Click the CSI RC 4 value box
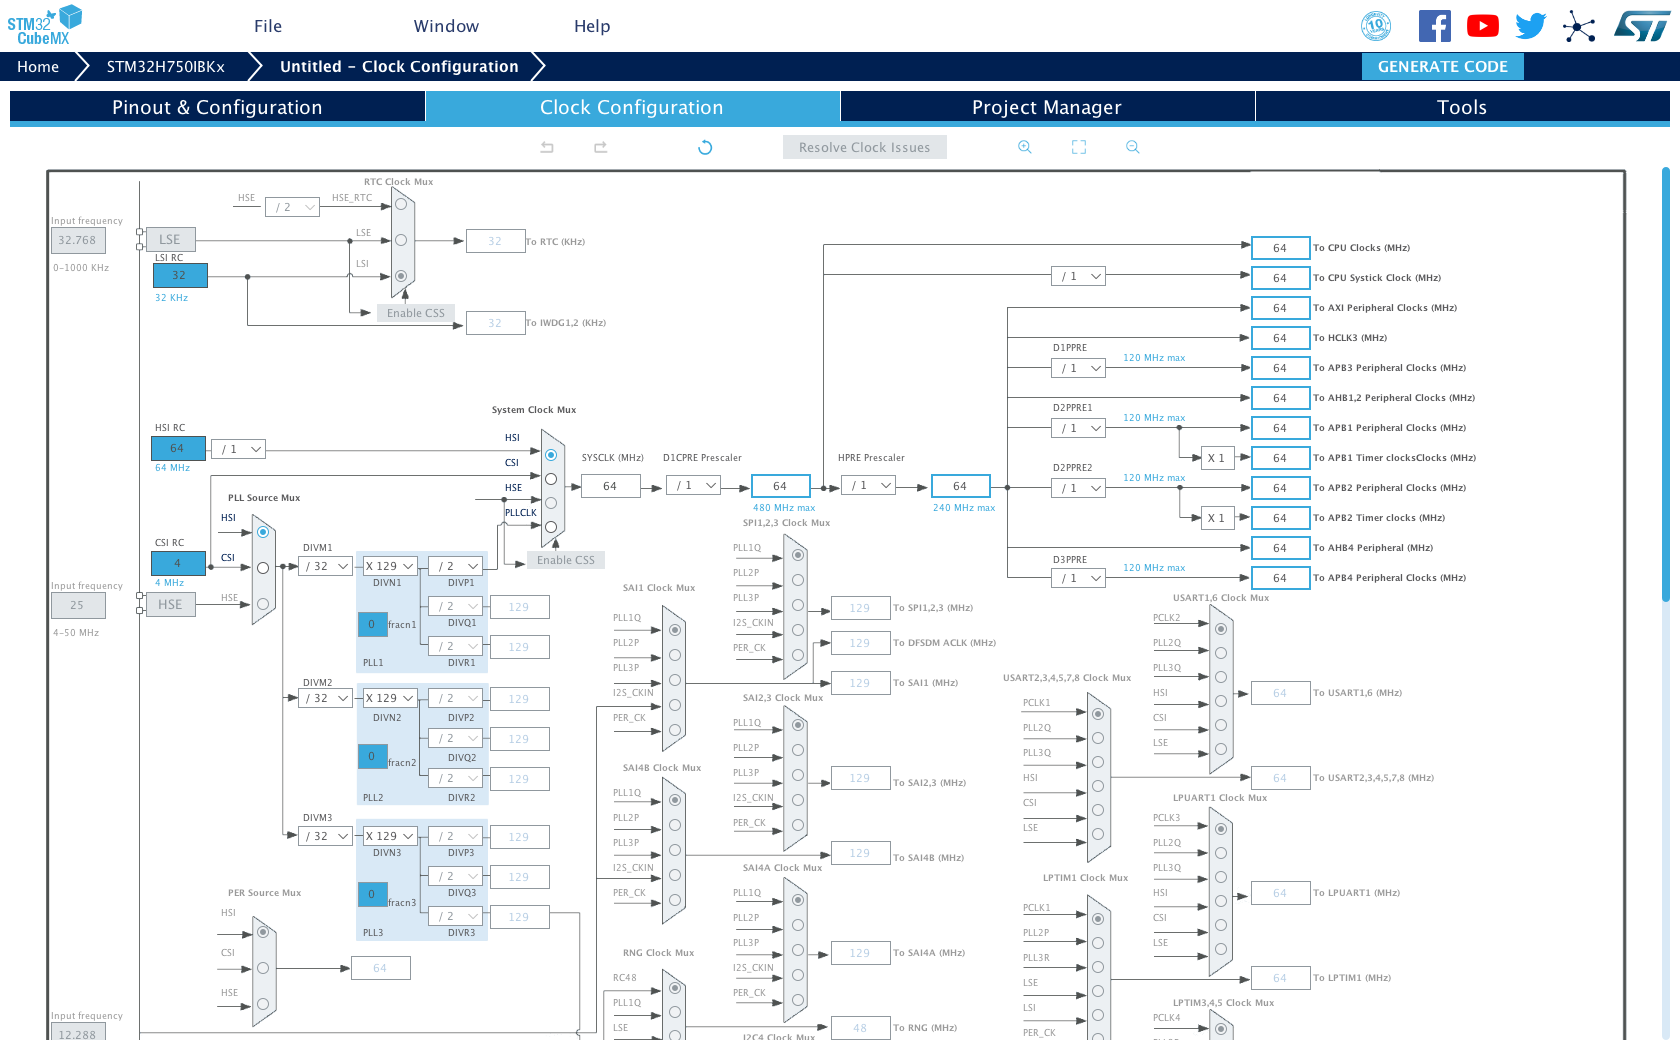 point(179,564)
